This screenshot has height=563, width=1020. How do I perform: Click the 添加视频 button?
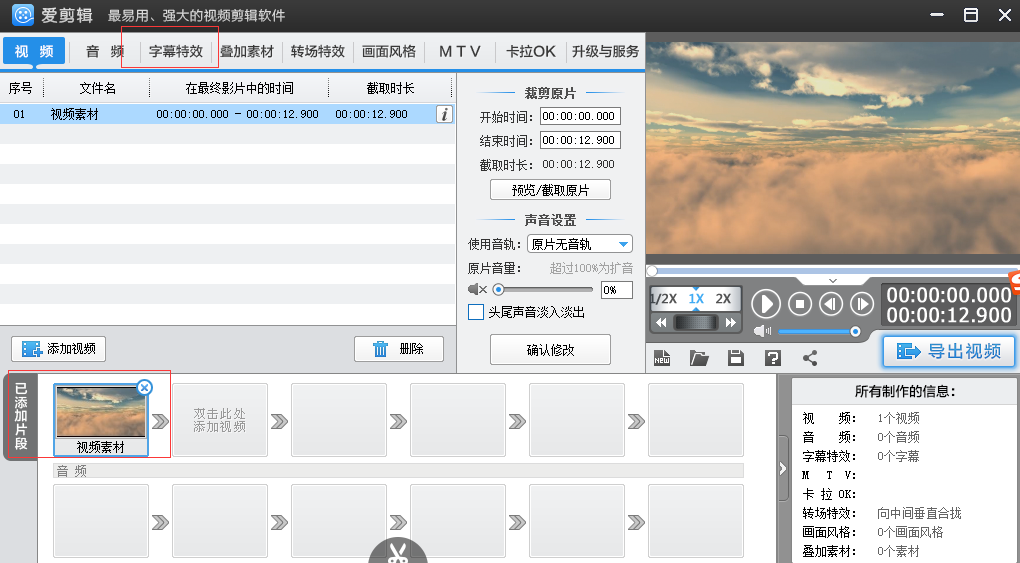click(59, 349)
